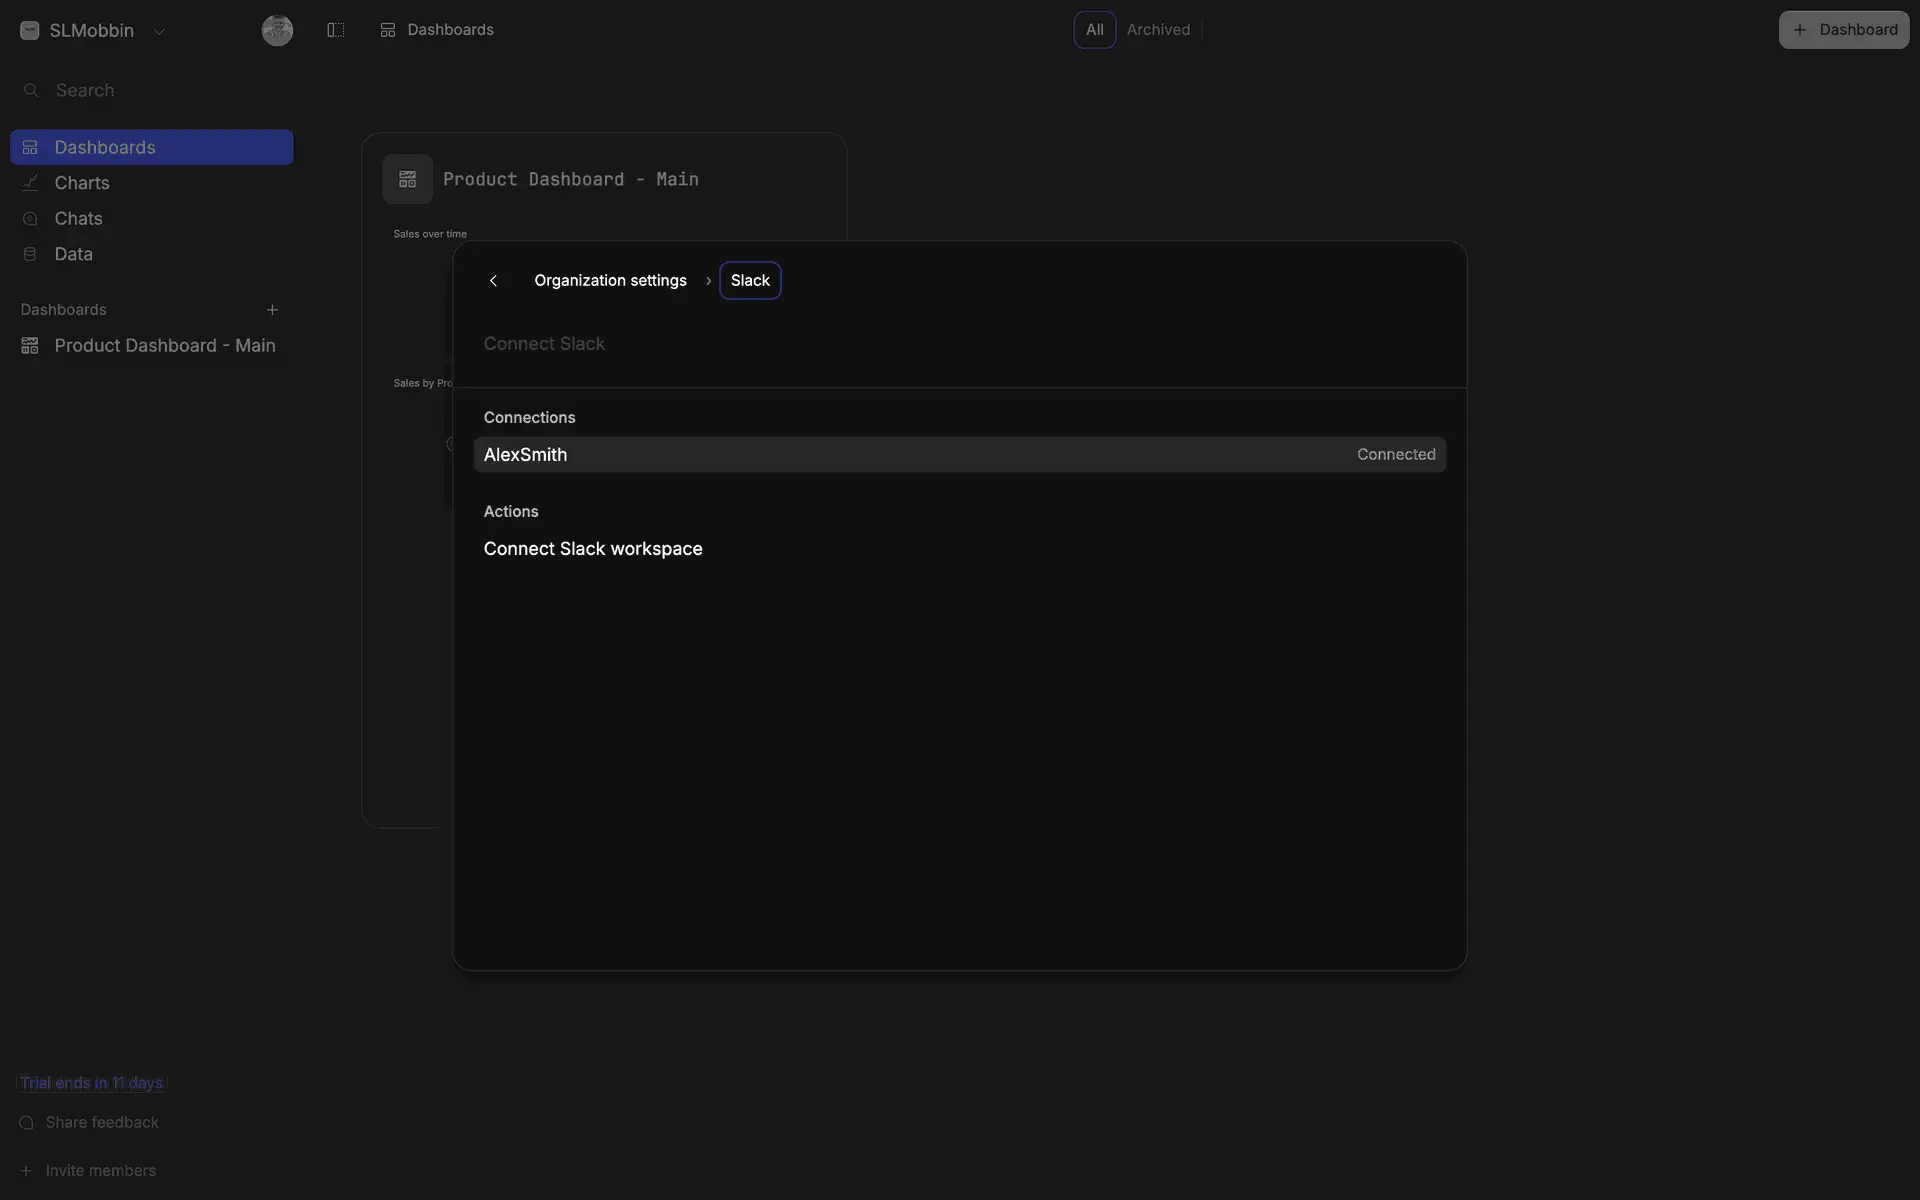
Task: Toggle the sidebar collapse icon
Action: coord(336,30)
